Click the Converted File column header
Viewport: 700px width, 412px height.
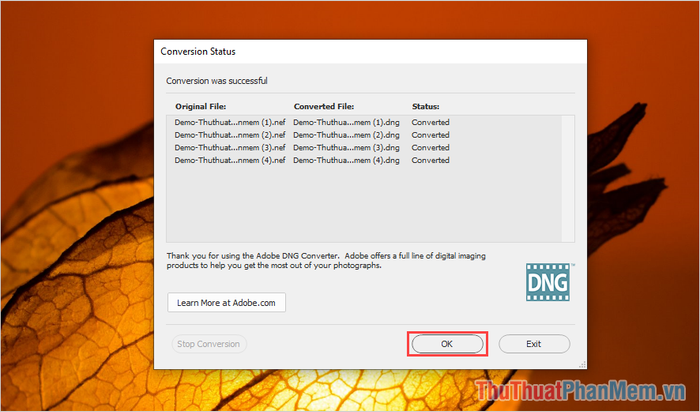324,106
